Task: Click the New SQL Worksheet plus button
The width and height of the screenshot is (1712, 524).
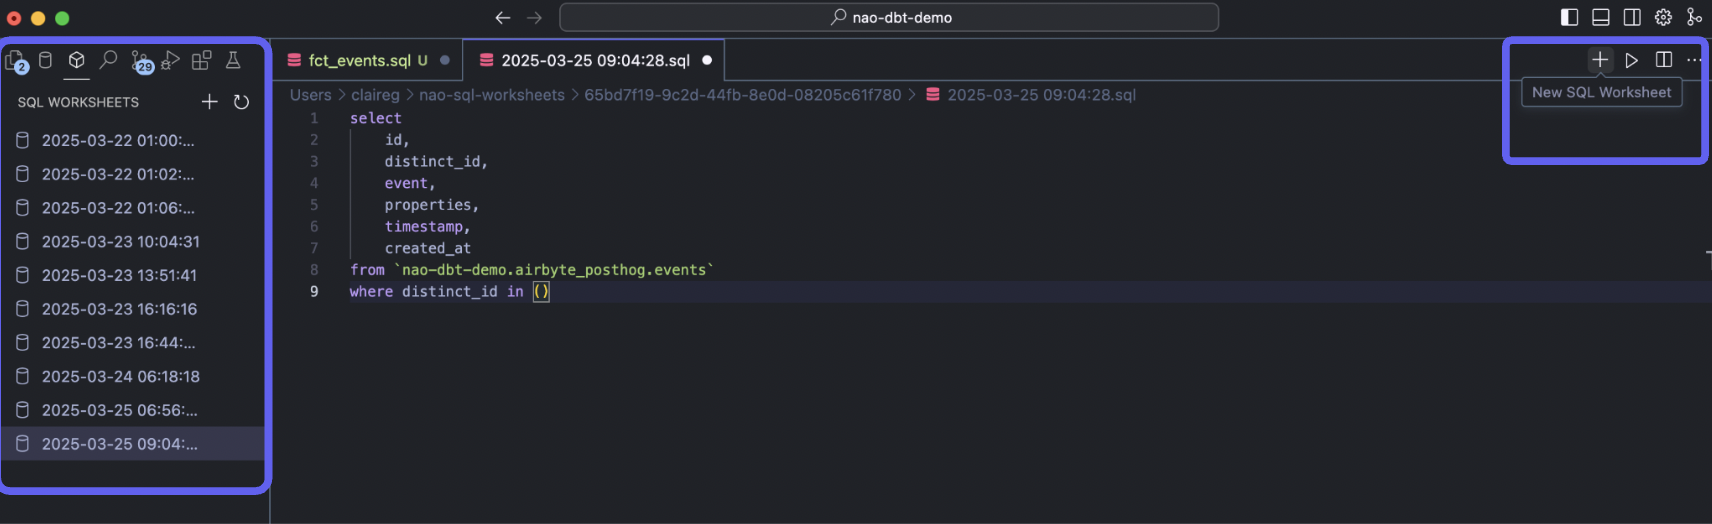Action: (1600, 60)
